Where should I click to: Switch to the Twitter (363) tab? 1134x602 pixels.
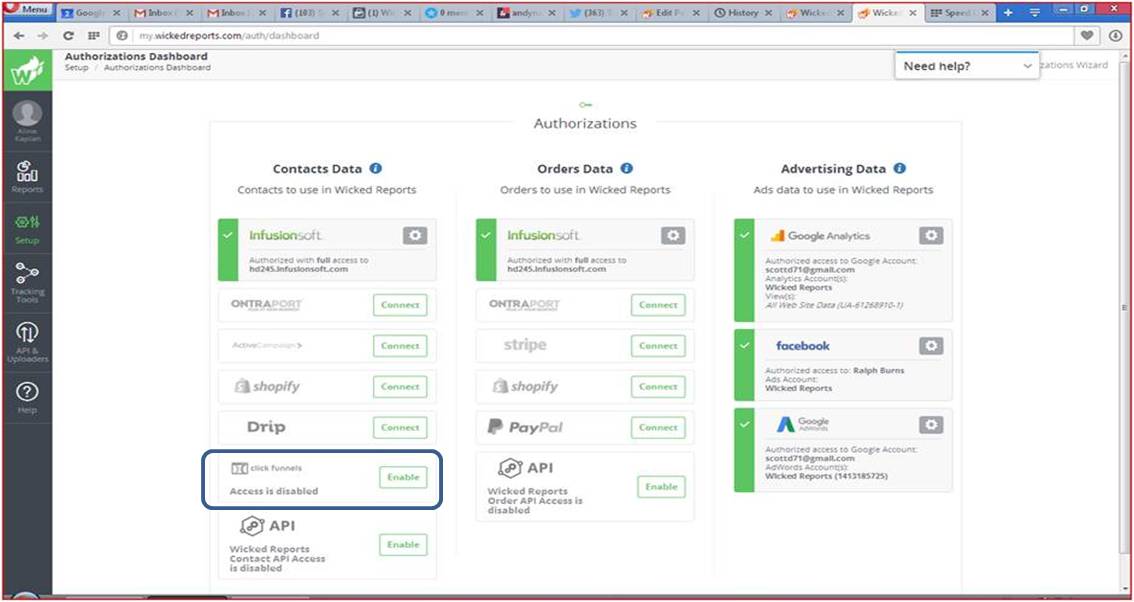click(x=597, y=13)
